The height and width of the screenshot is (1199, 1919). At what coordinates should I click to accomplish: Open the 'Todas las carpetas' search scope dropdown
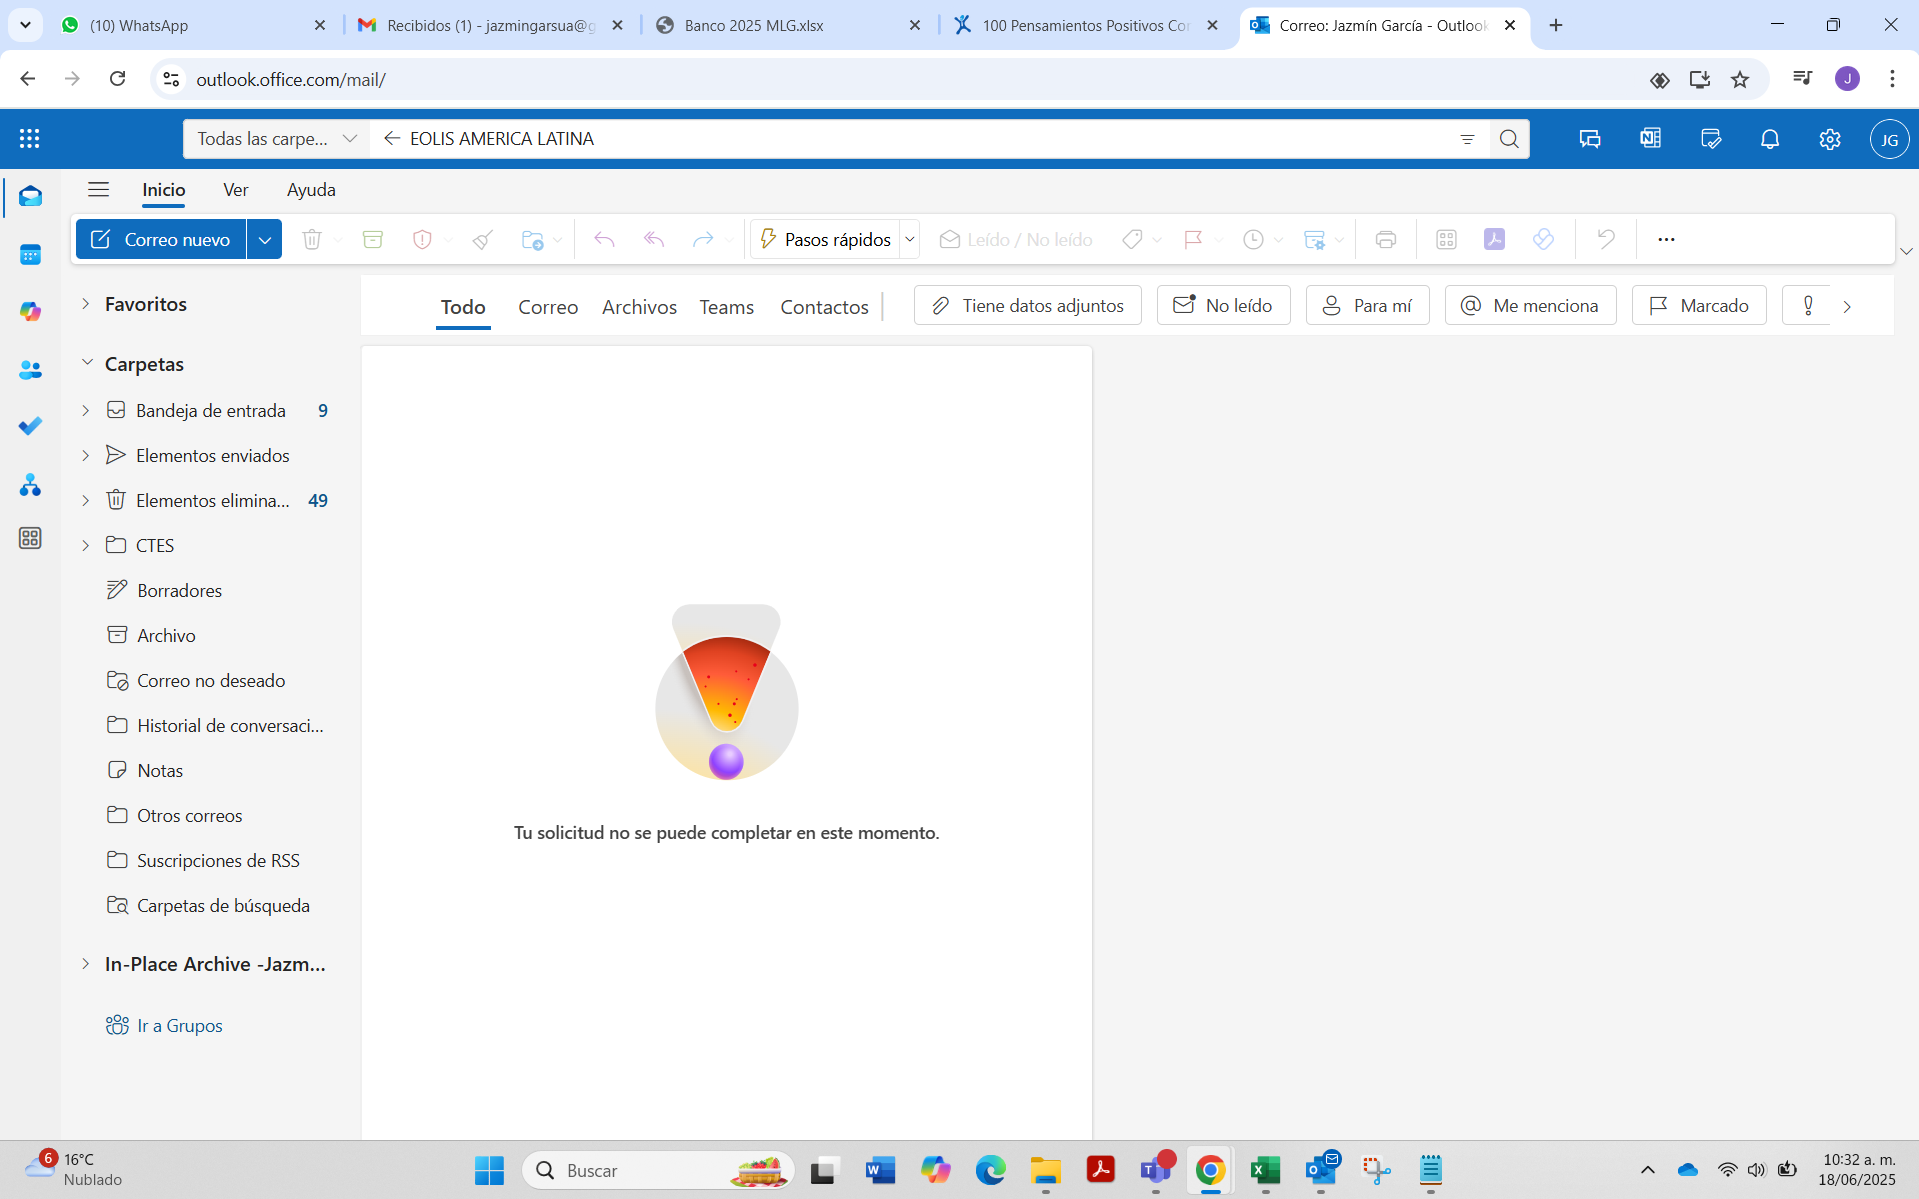tap(276, 139)
